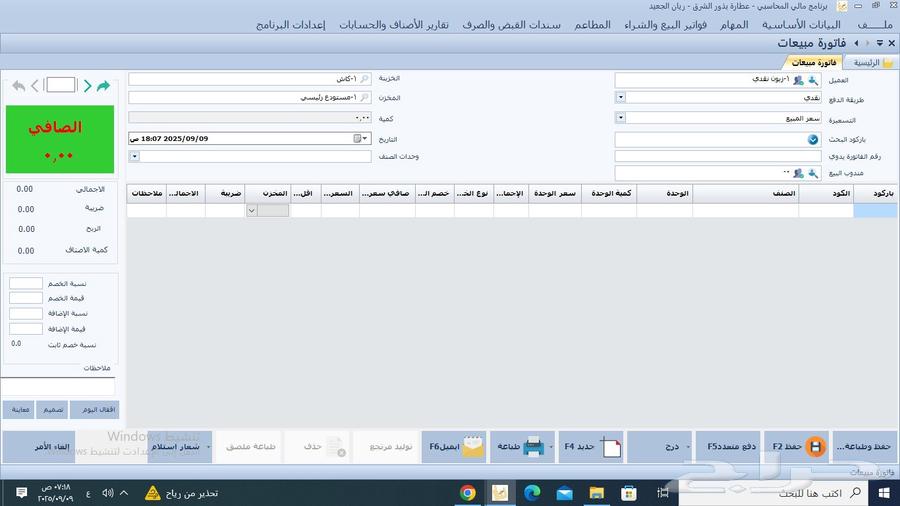Open the التاريخ date picker dropdown arrow
Image resolution: width=900 pixels, height=506 pixels.
coord(365,138)
